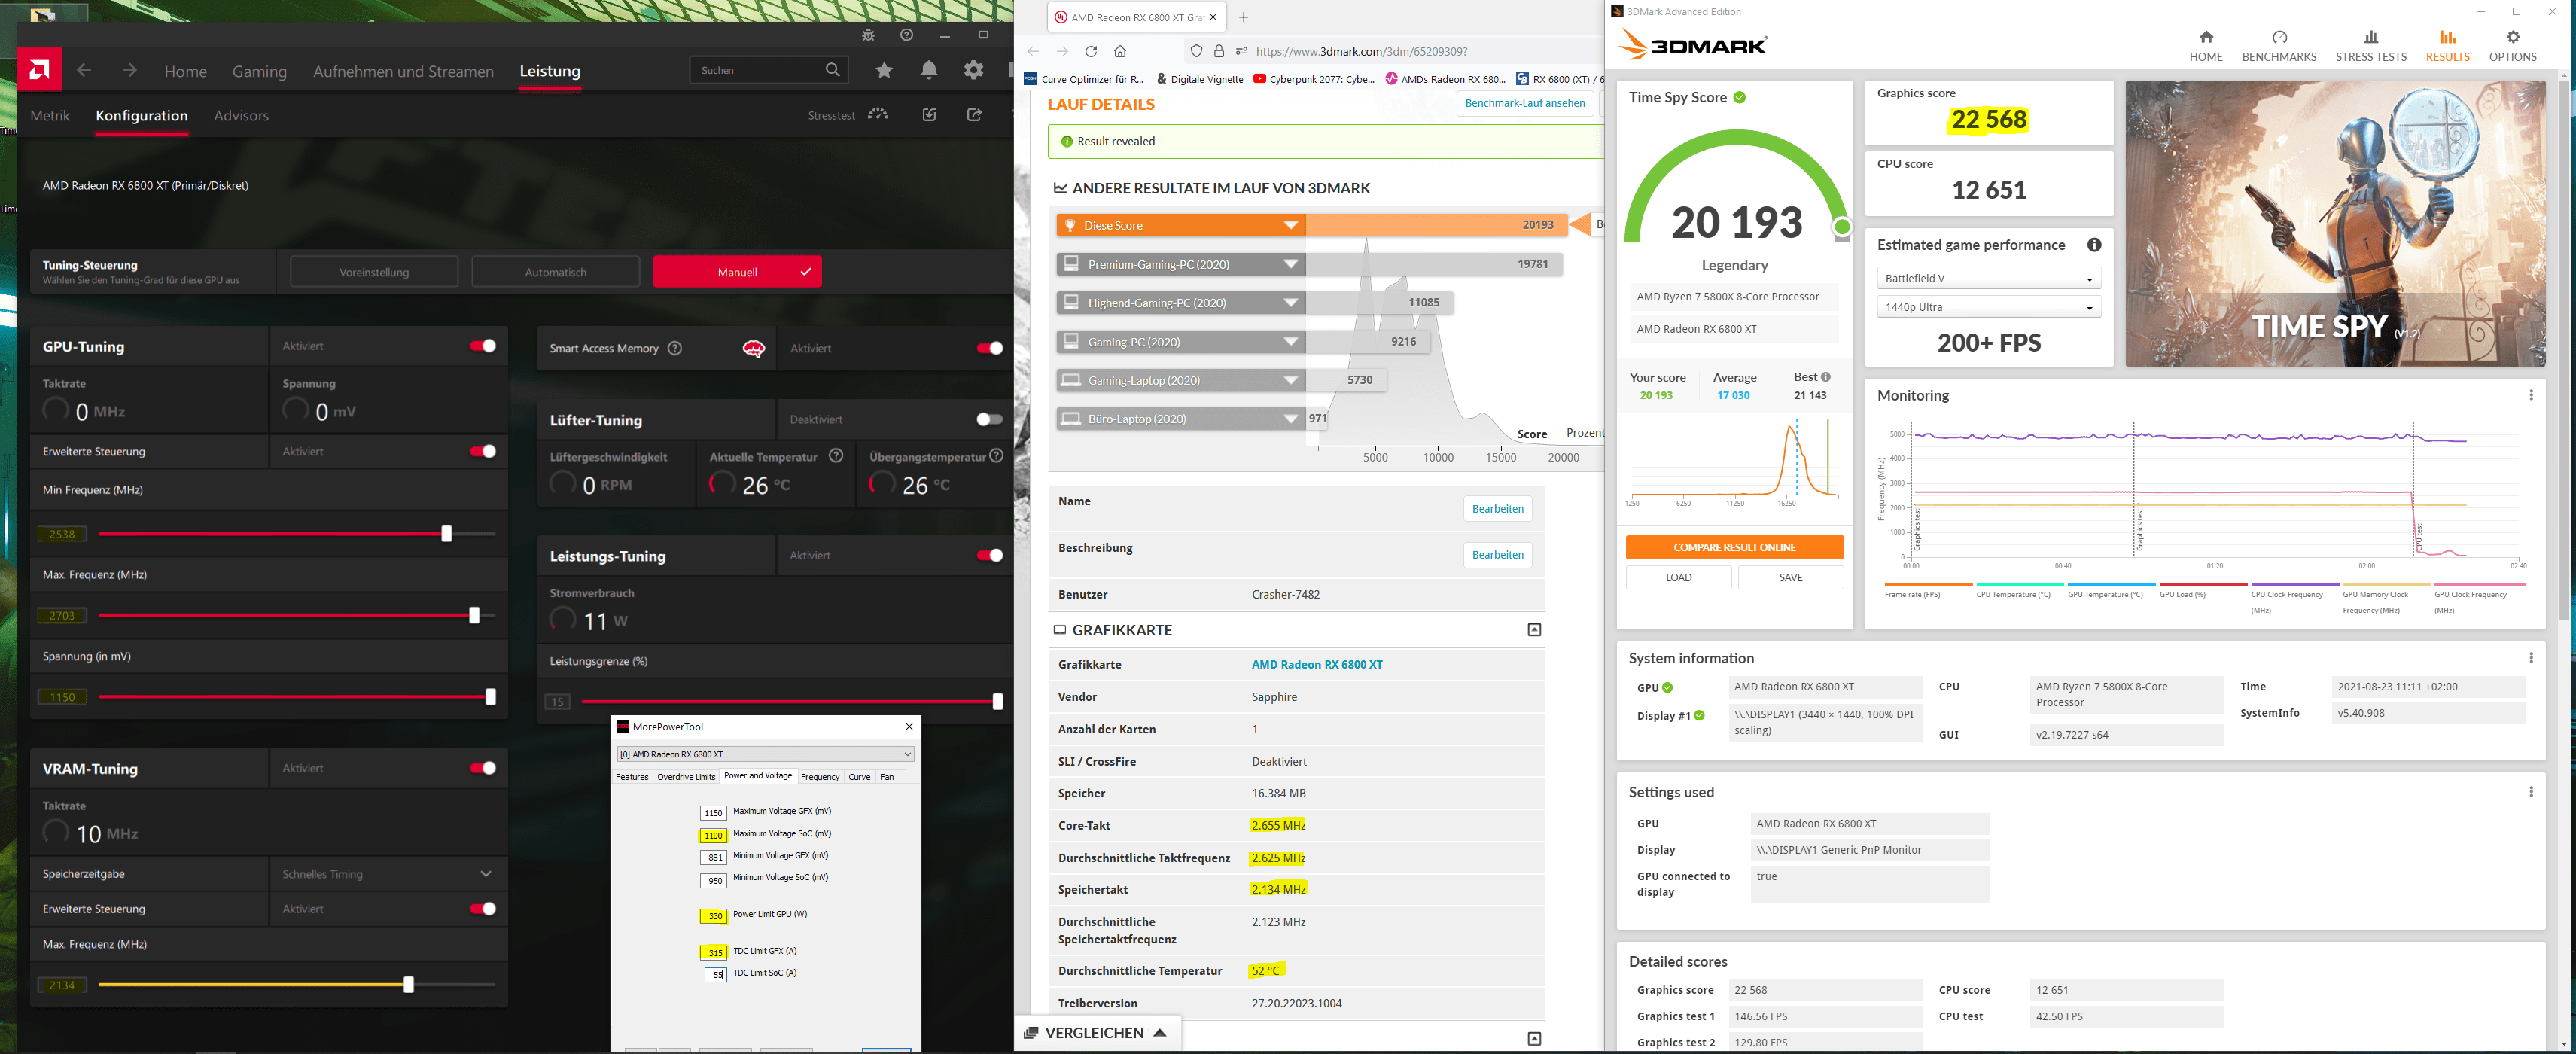
Task: Toggle GPU-Tuning switch off
Action: click(x=483, y=346)
